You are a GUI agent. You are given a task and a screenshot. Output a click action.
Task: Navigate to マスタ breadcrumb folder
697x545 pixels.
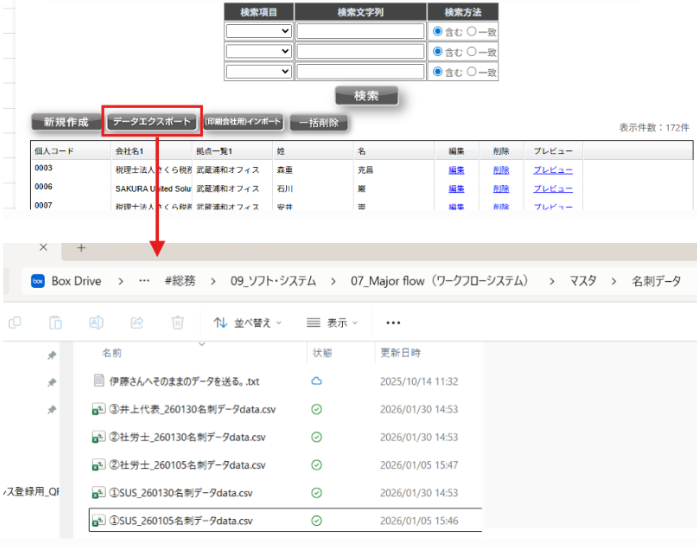click(583, 282)
